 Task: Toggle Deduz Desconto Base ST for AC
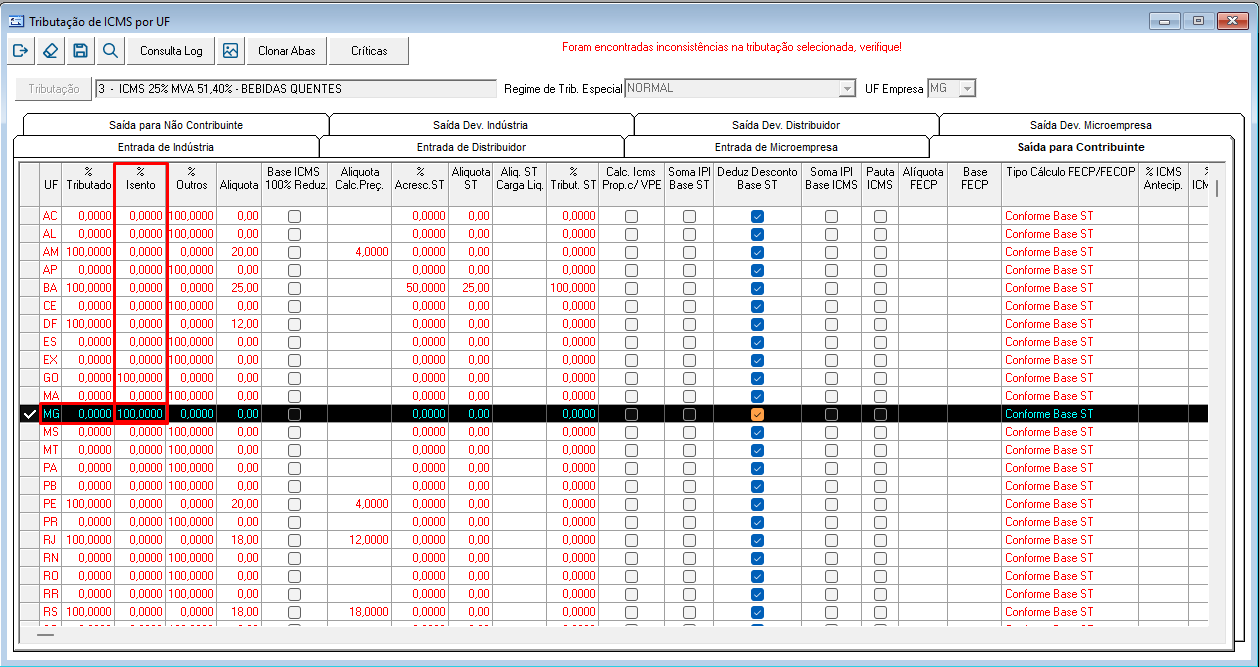(x=757, y=216)
